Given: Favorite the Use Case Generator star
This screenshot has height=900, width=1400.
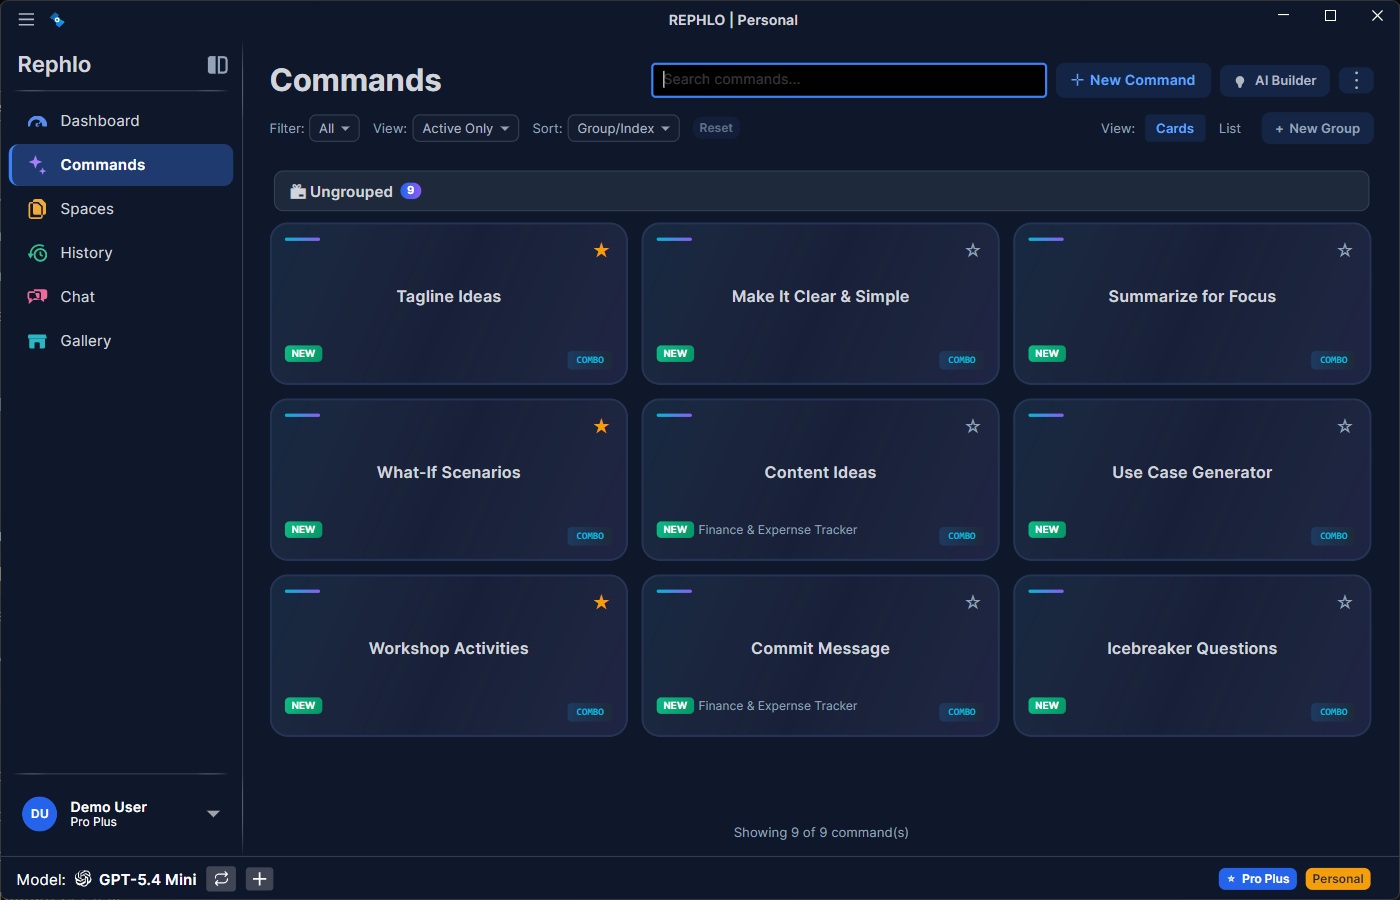Looking at the screenshot, I should [1345, 426].
